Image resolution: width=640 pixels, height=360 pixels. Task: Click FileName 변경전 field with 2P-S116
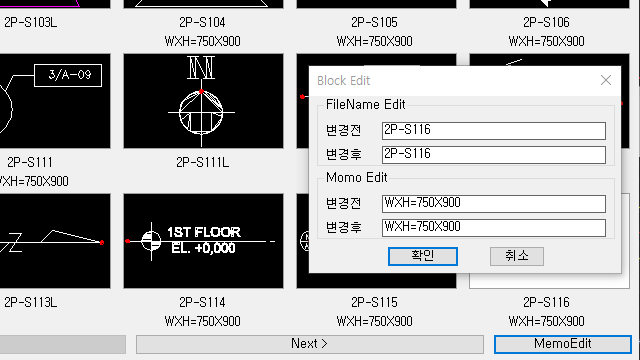pos(493,131)
